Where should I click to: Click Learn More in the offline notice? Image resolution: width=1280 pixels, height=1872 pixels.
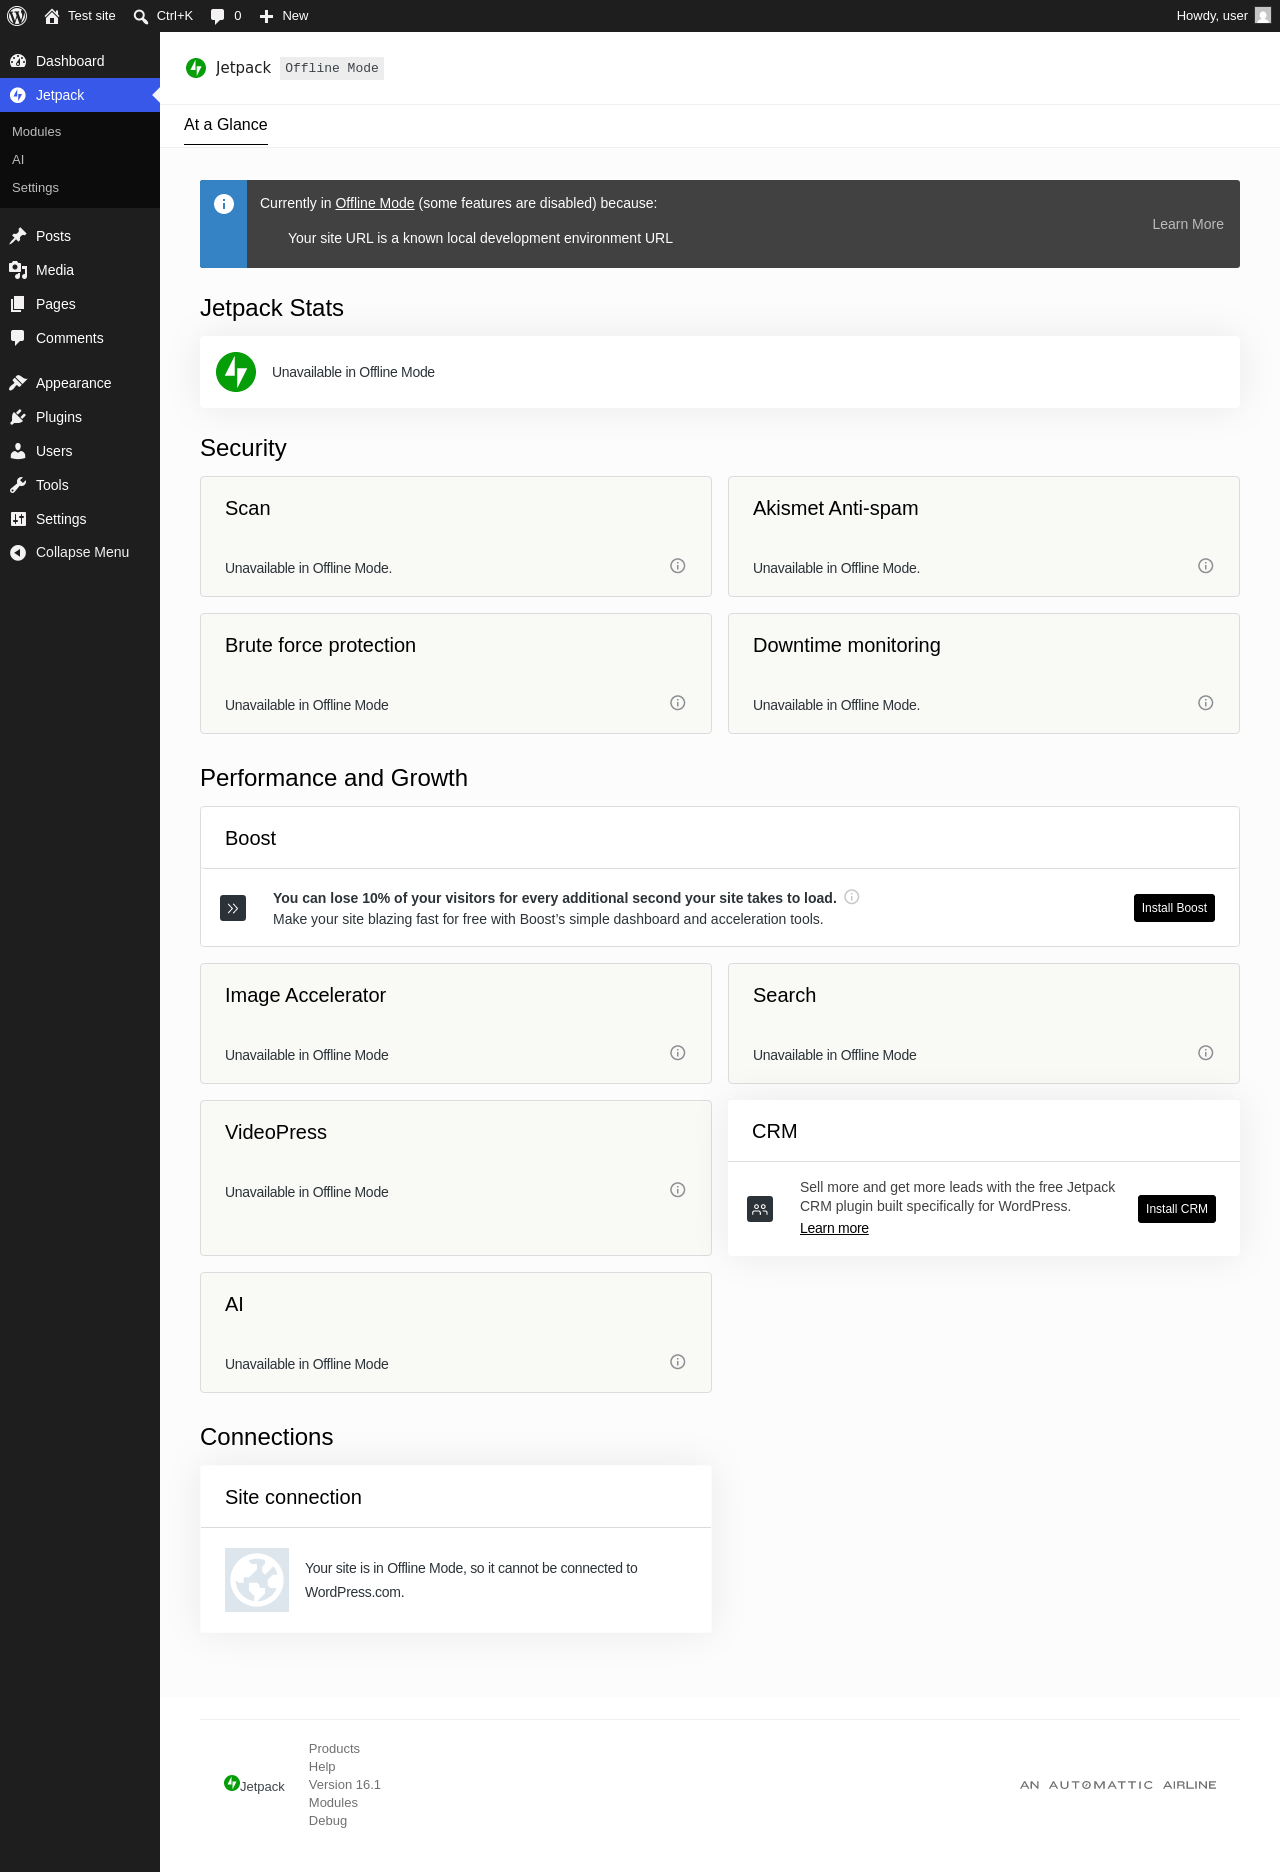(x=1188, y=224)
